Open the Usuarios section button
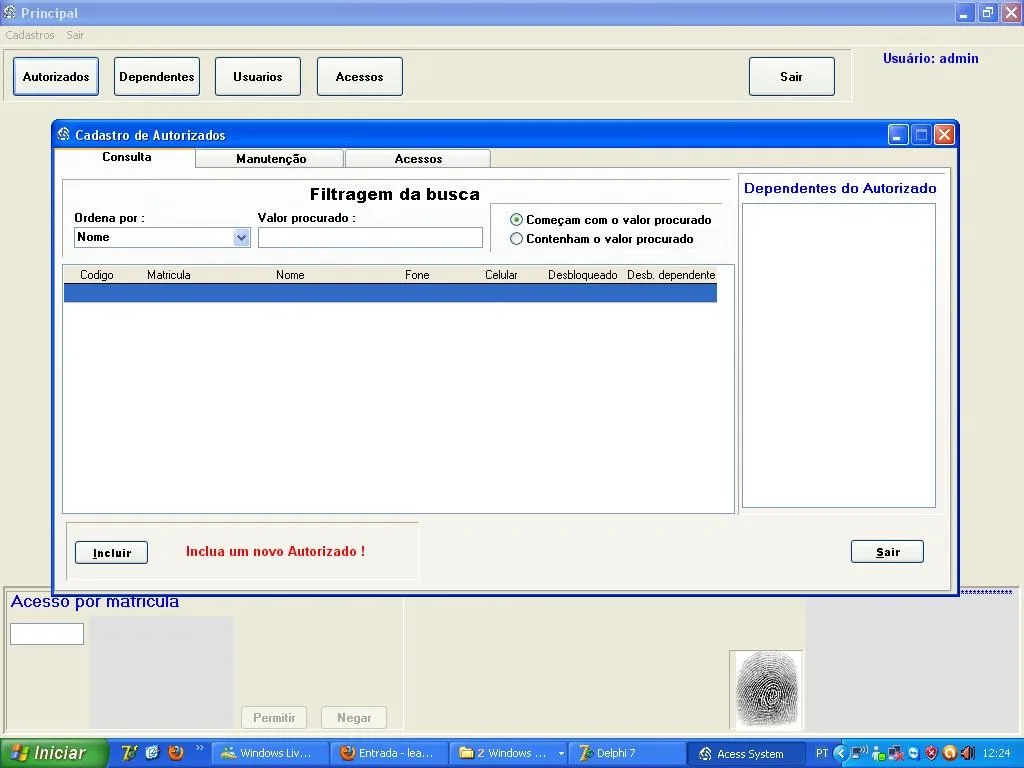This screenshot has height=768, width=1024. tap(258, 76)
